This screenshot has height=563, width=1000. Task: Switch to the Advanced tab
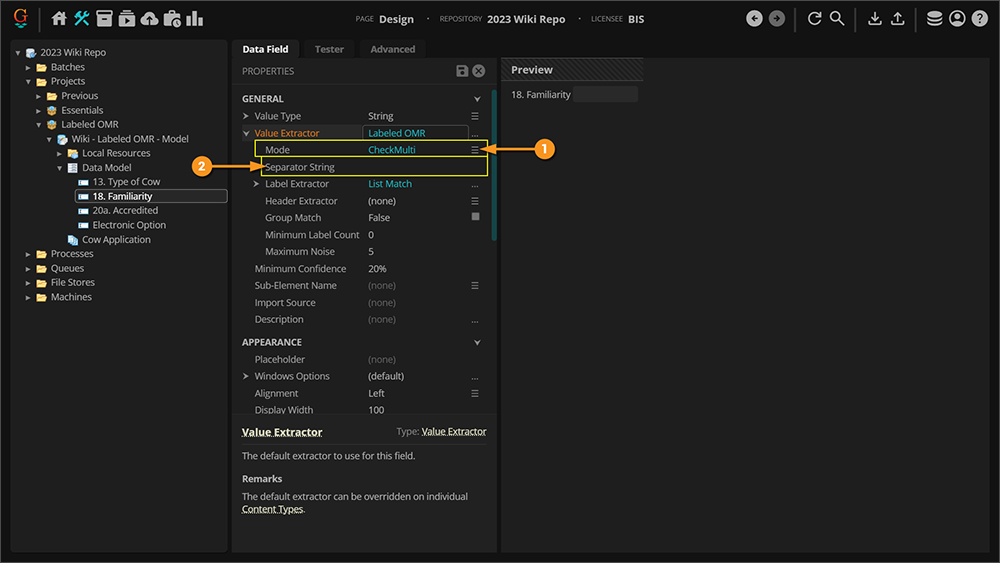pyautogui.click(x=392, y=49)
